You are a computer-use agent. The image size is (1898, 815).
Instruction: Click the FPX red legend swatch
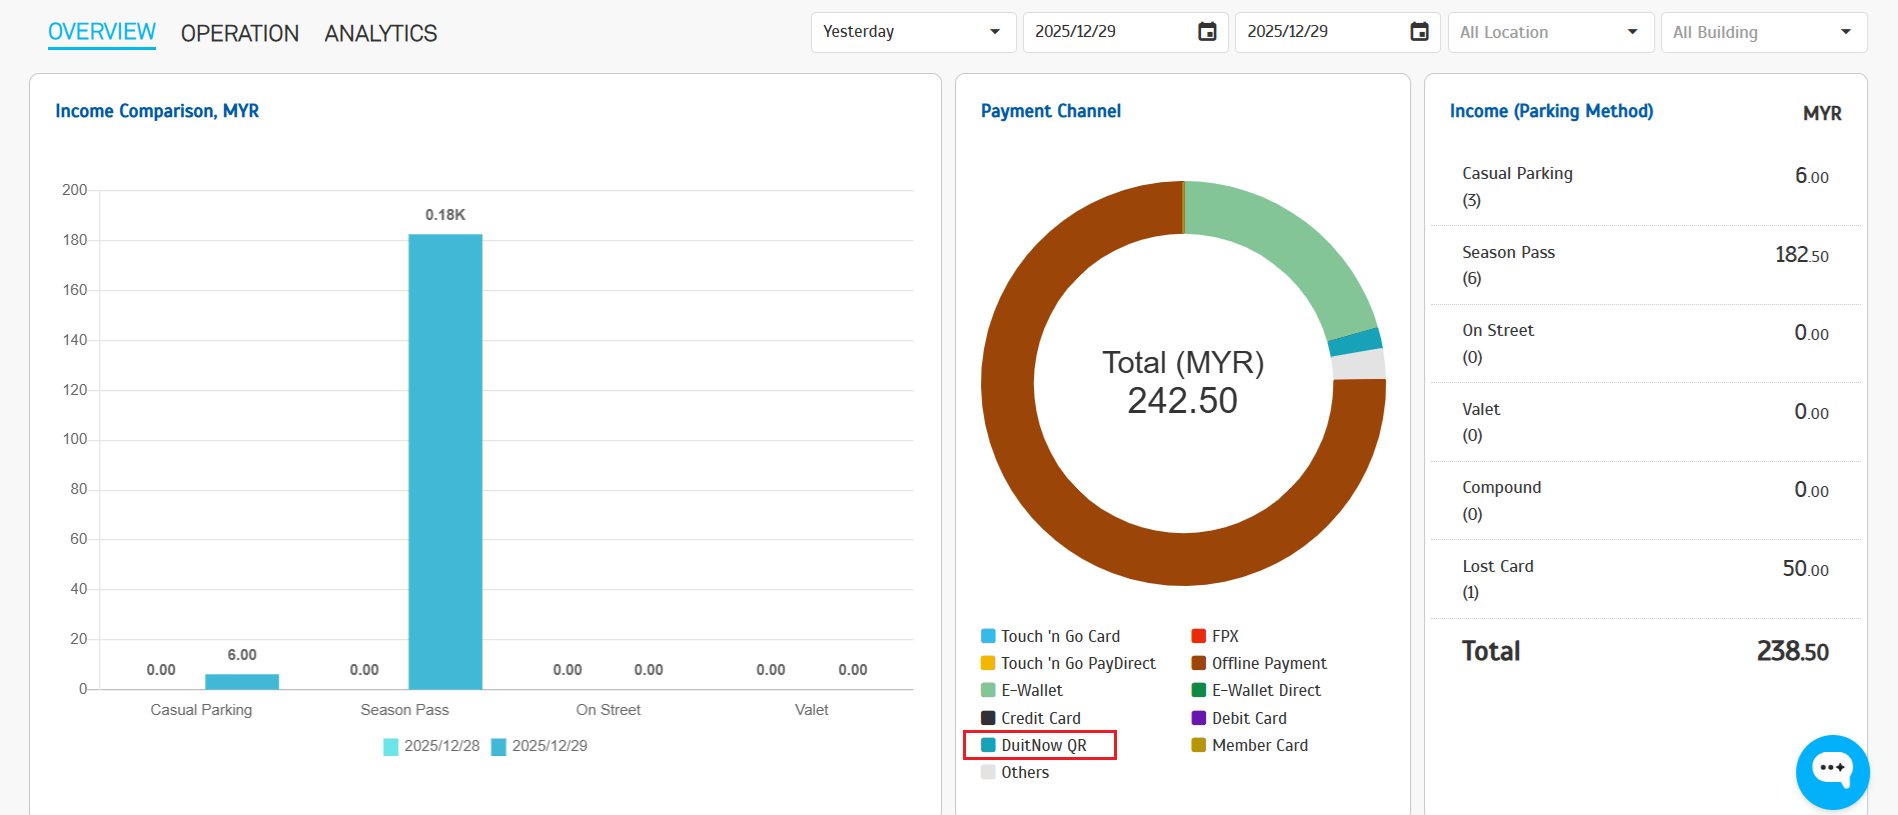click(1198, 636)
